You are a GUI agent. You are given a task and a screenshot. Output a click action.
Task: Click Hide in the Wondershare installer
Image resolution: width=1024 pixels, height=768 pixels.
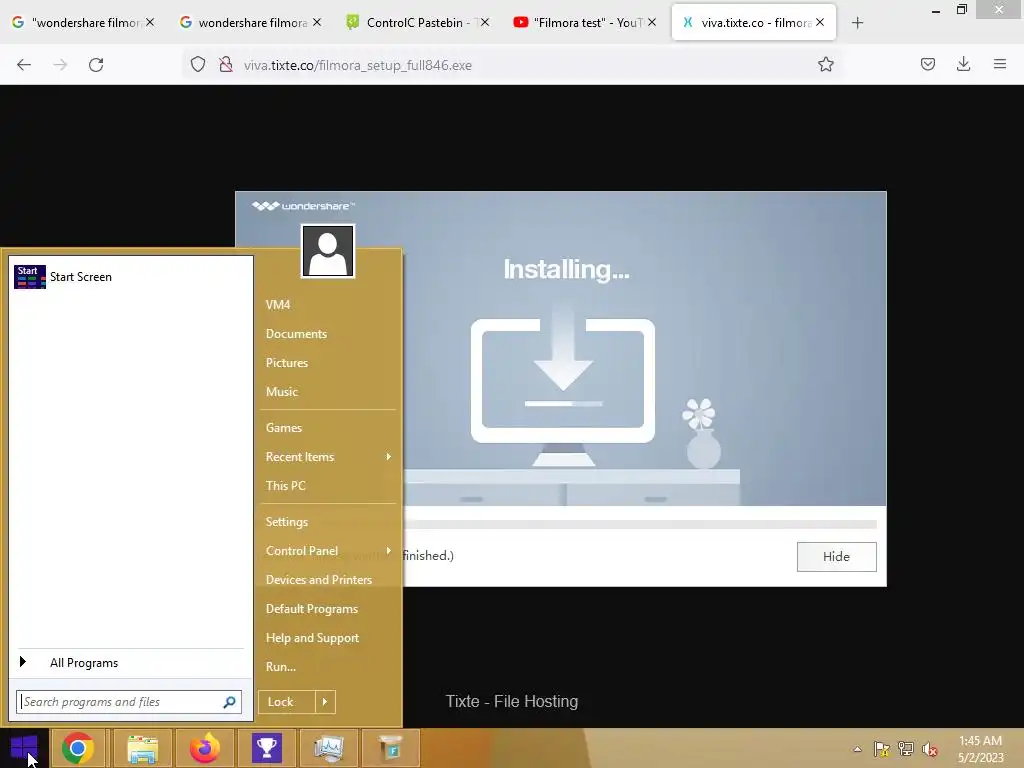coord(837,556)
